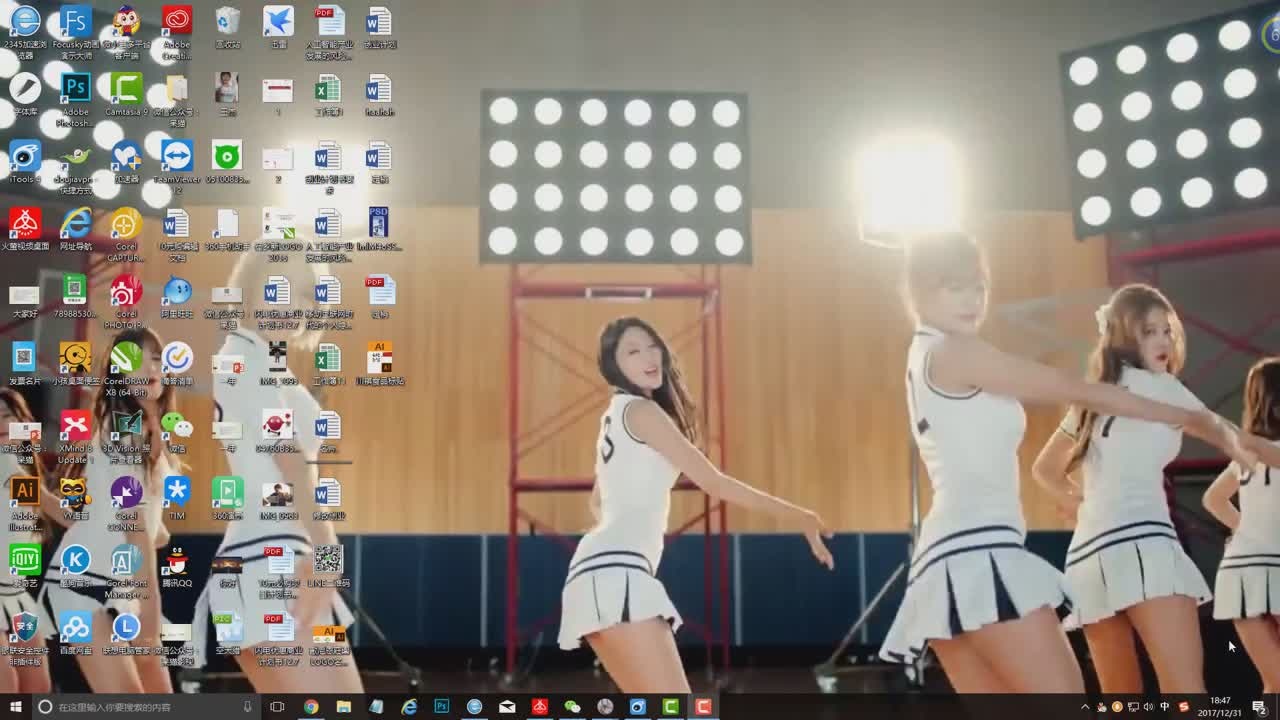Toggle the Chinese input mode indicator
Image resolution: width=1280 pixels, height=720 pixels.
1165,707
